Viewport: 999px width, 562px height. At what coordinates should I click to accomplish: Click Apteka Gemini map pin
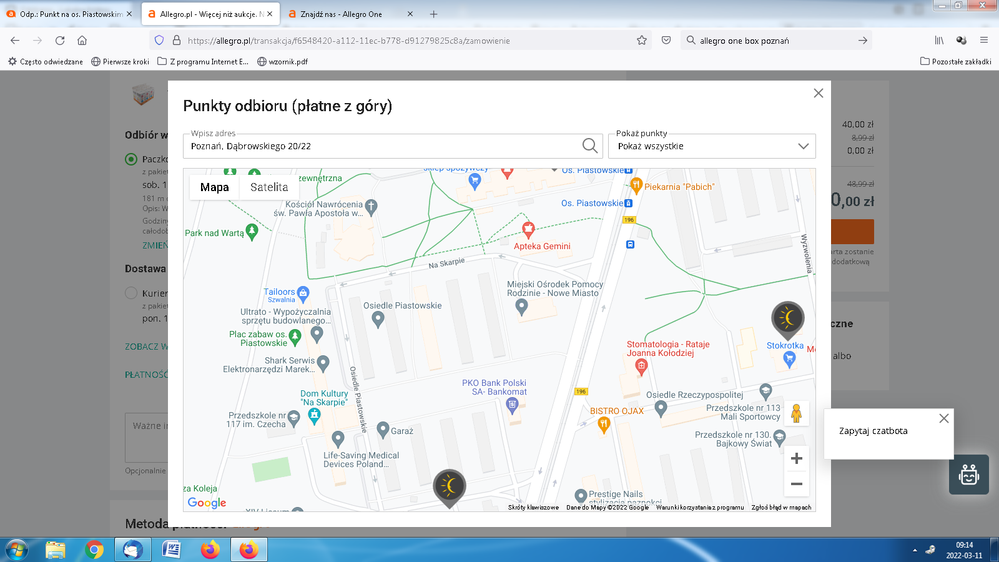click(528, 229)
